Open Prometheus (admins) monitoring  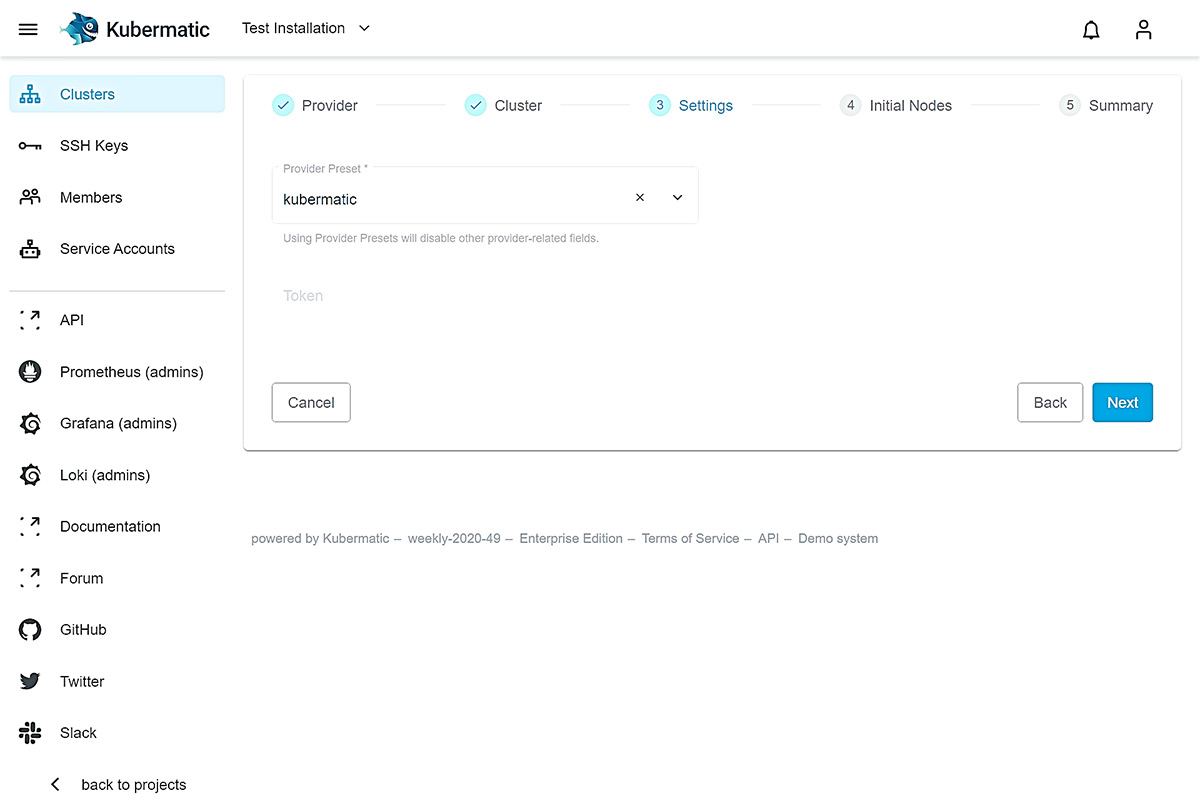click(x=30, y=371)
